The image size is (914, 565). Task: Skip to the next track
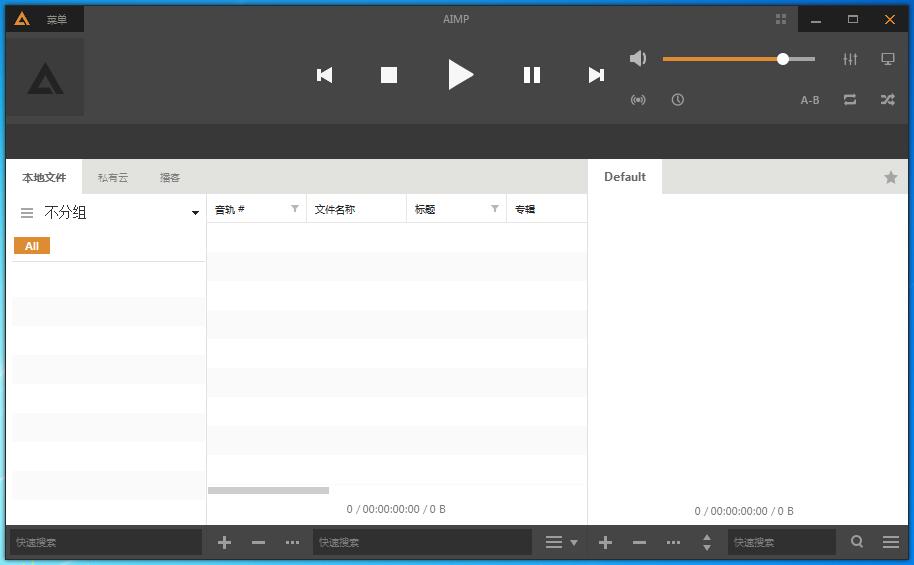tap(596, 75)
